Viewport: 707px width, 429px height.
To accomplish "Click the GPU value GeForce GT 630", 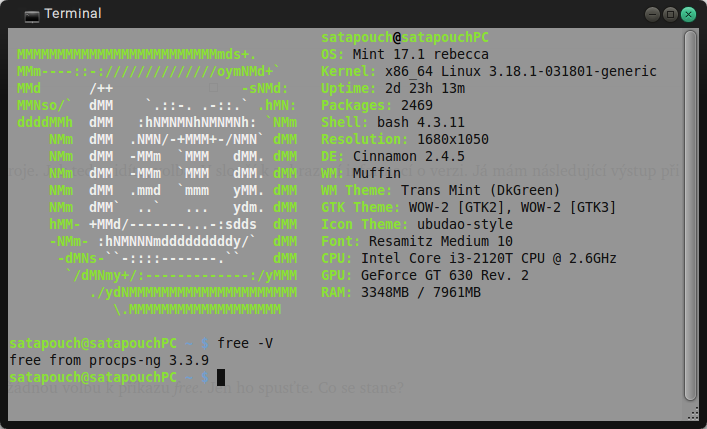I will point(445,275).
